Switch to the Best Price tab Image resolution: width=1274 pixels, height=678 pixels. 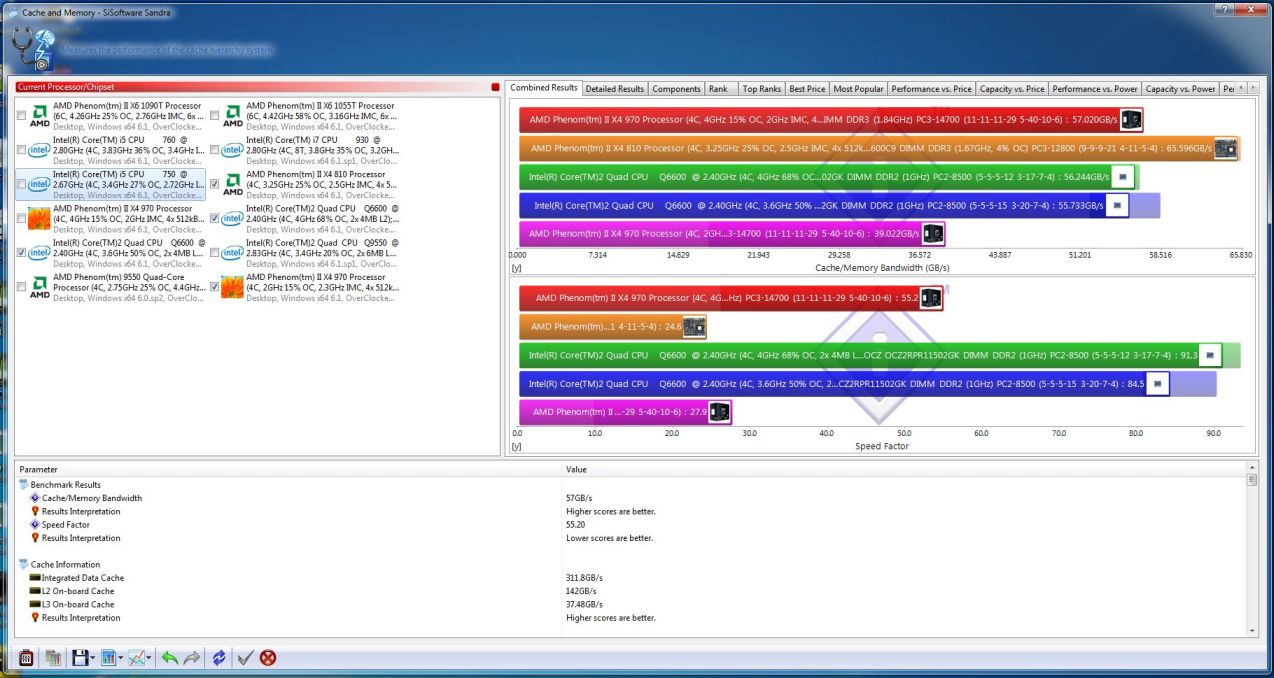807,89
